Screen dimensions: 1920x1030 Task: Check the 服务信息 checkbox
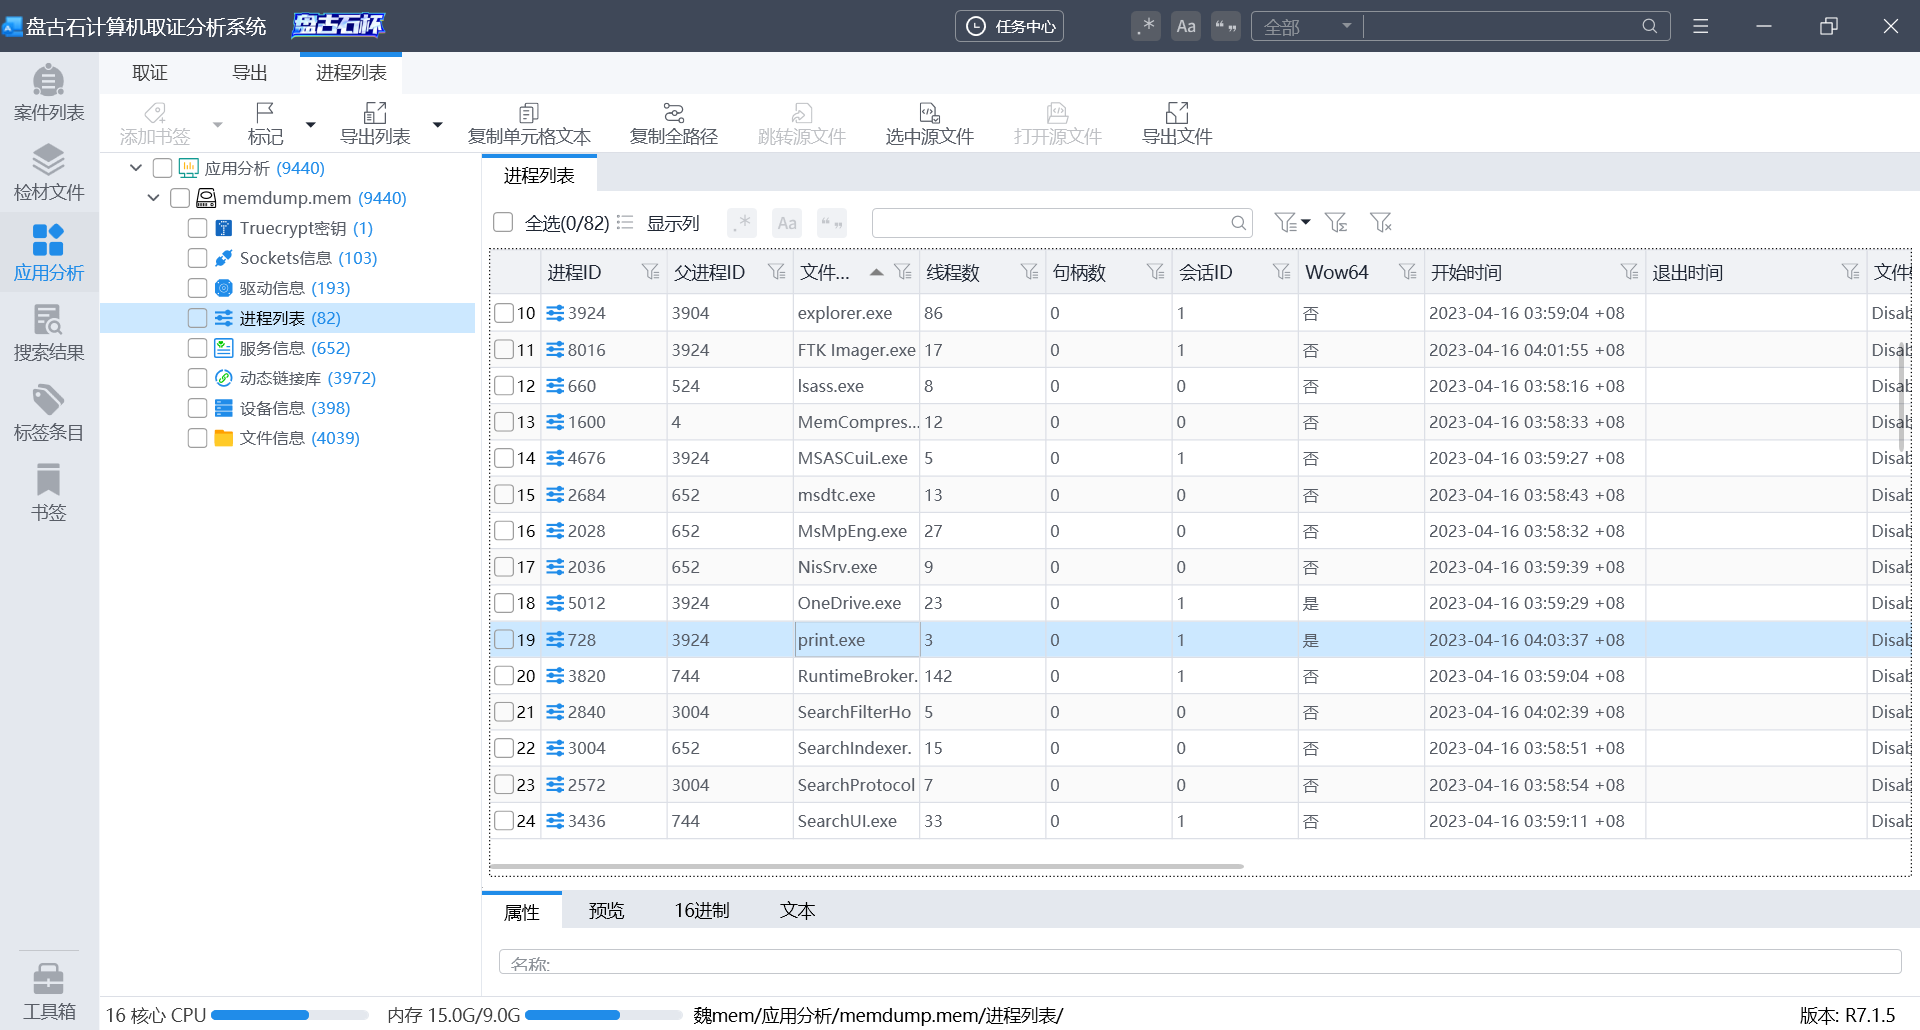(198, 348)
